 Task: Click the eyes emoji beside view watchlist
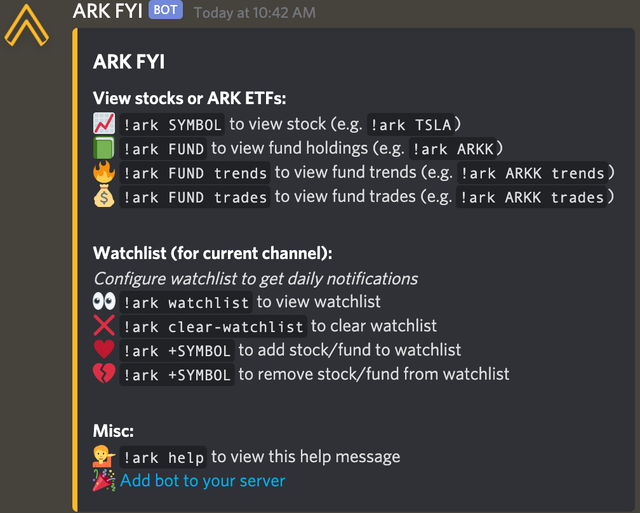point(104,302)
